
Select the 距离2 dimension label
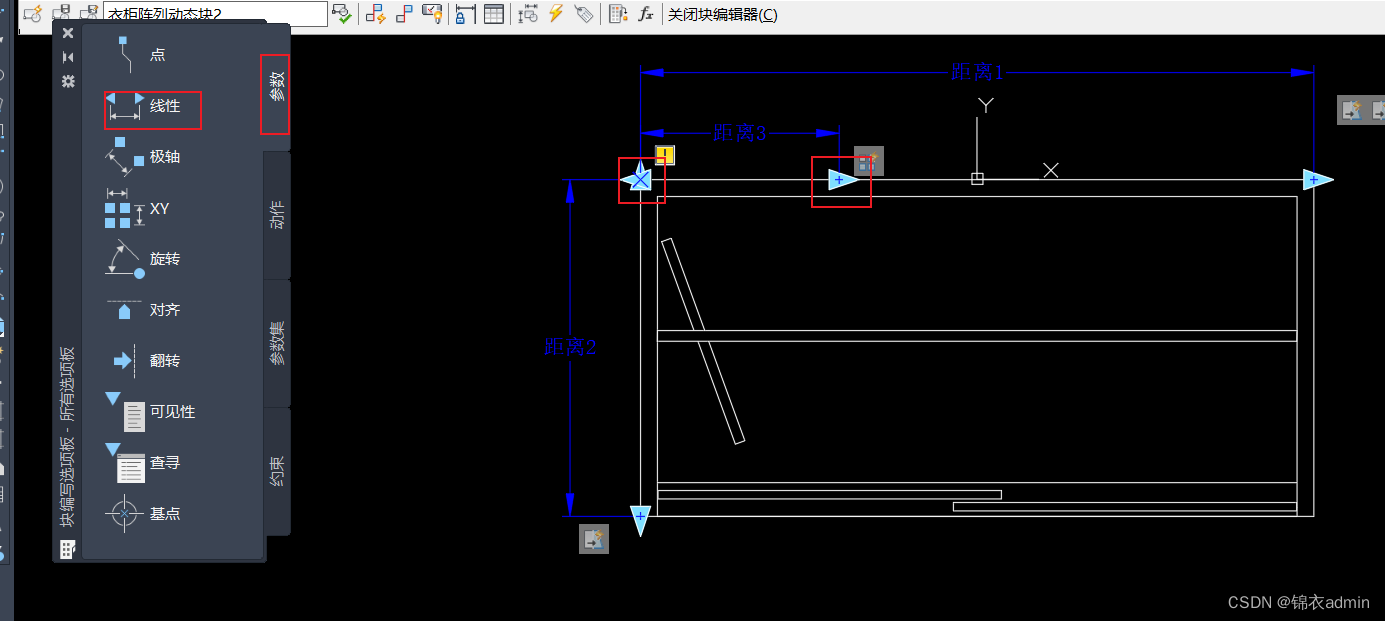pos(570,347)
